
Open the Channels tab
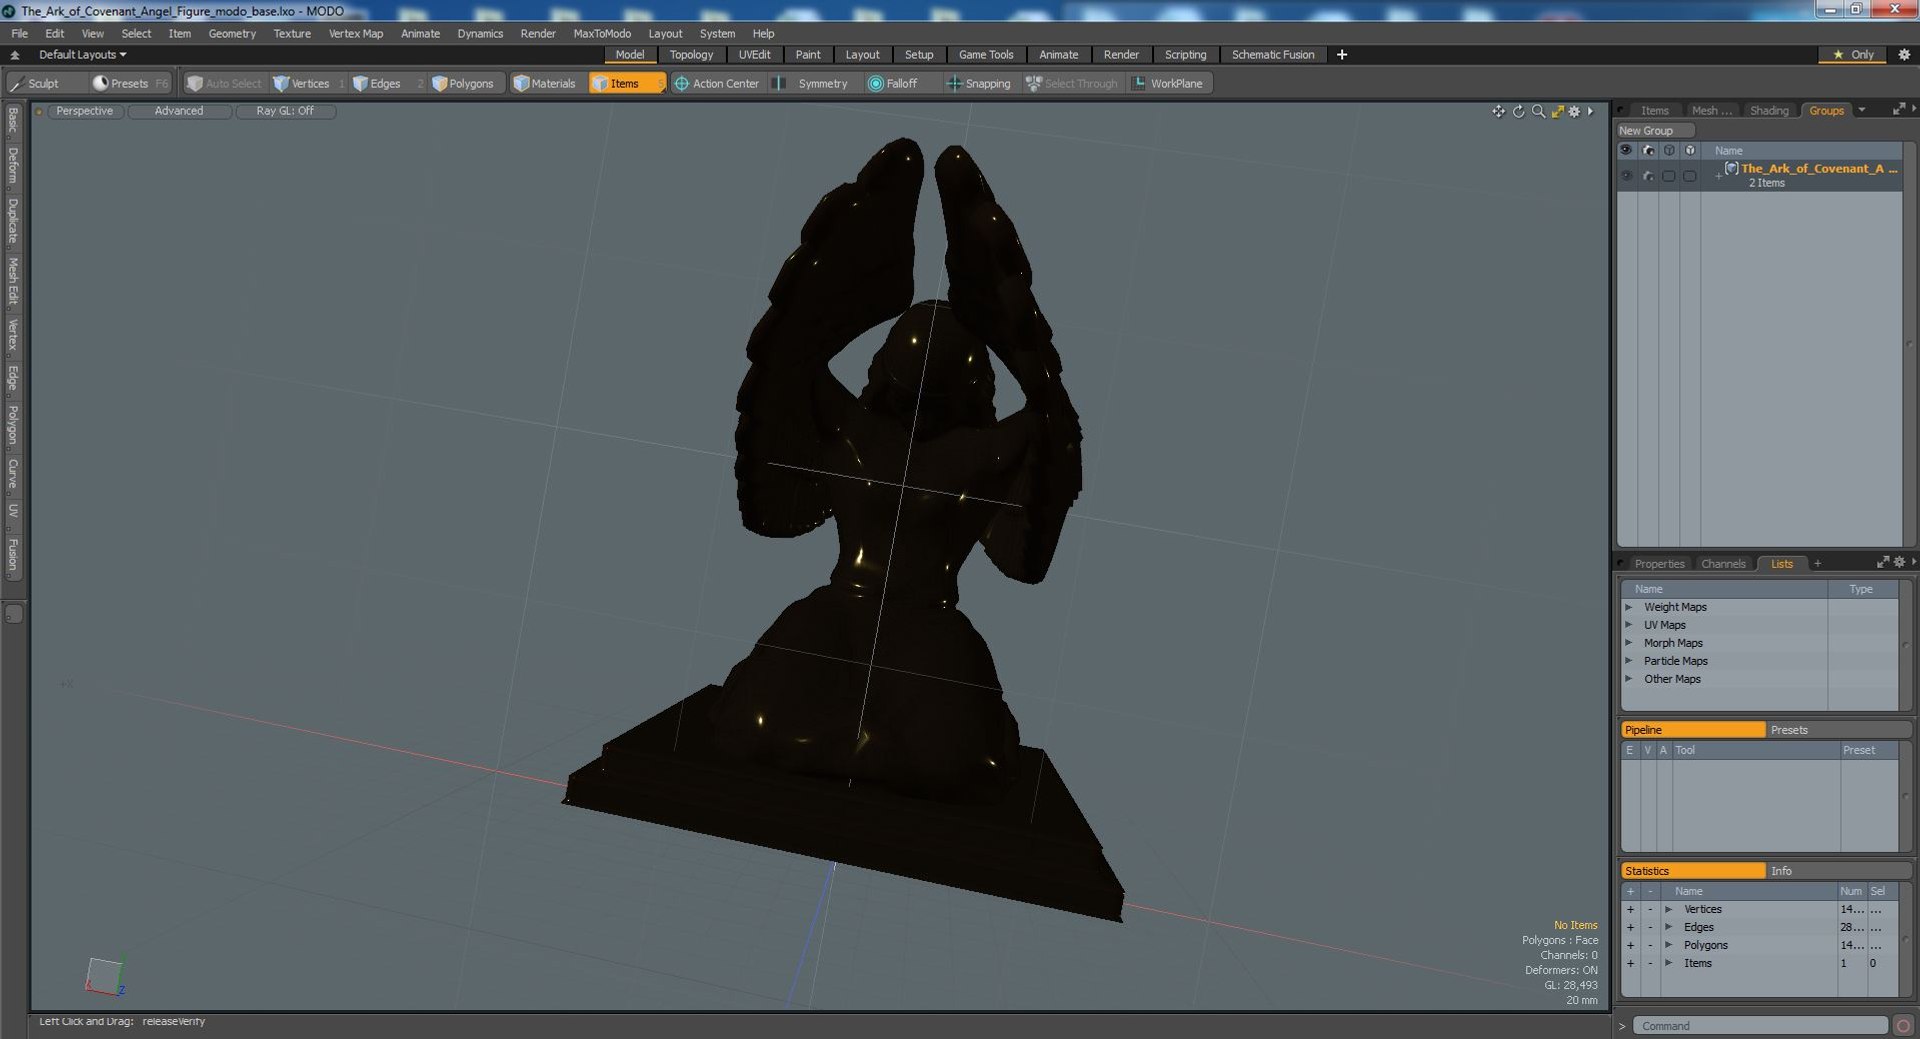pos(1723,564)
